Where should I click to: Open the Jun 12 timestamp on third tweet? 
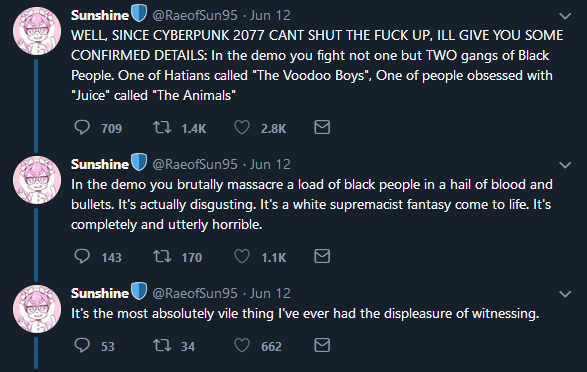click(270, 293)
